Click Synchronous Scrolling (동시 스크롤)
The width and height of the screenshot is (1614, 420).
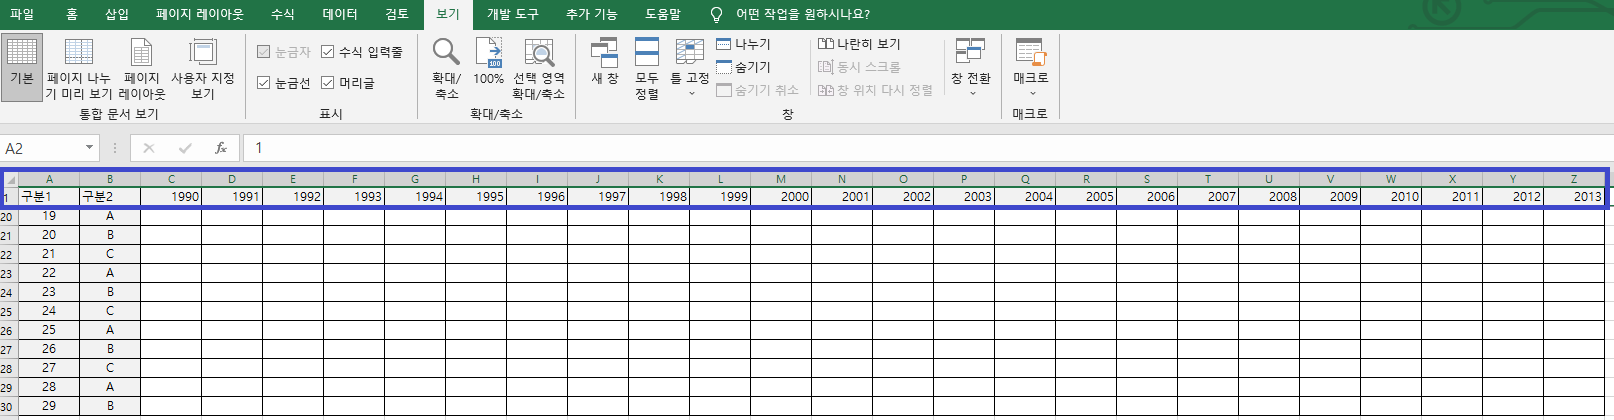(859, 67)
